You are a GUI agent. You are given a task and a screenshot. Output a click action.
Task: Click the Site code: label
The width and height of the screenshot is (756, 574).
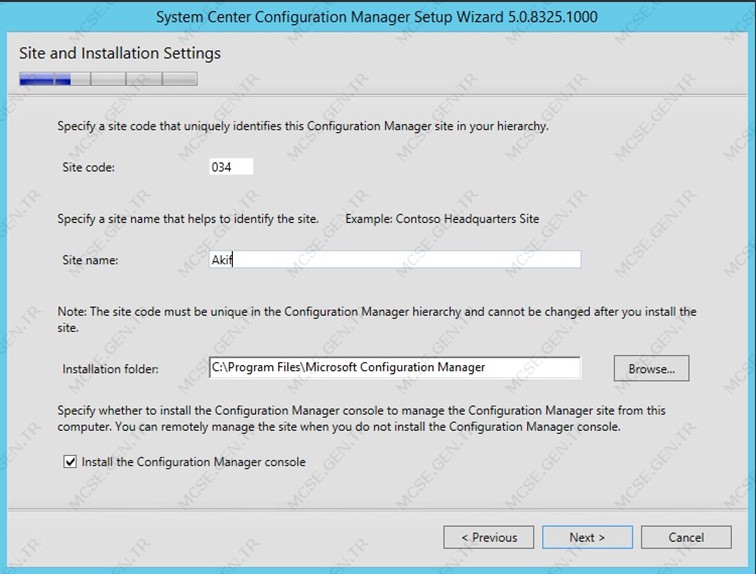89,167
